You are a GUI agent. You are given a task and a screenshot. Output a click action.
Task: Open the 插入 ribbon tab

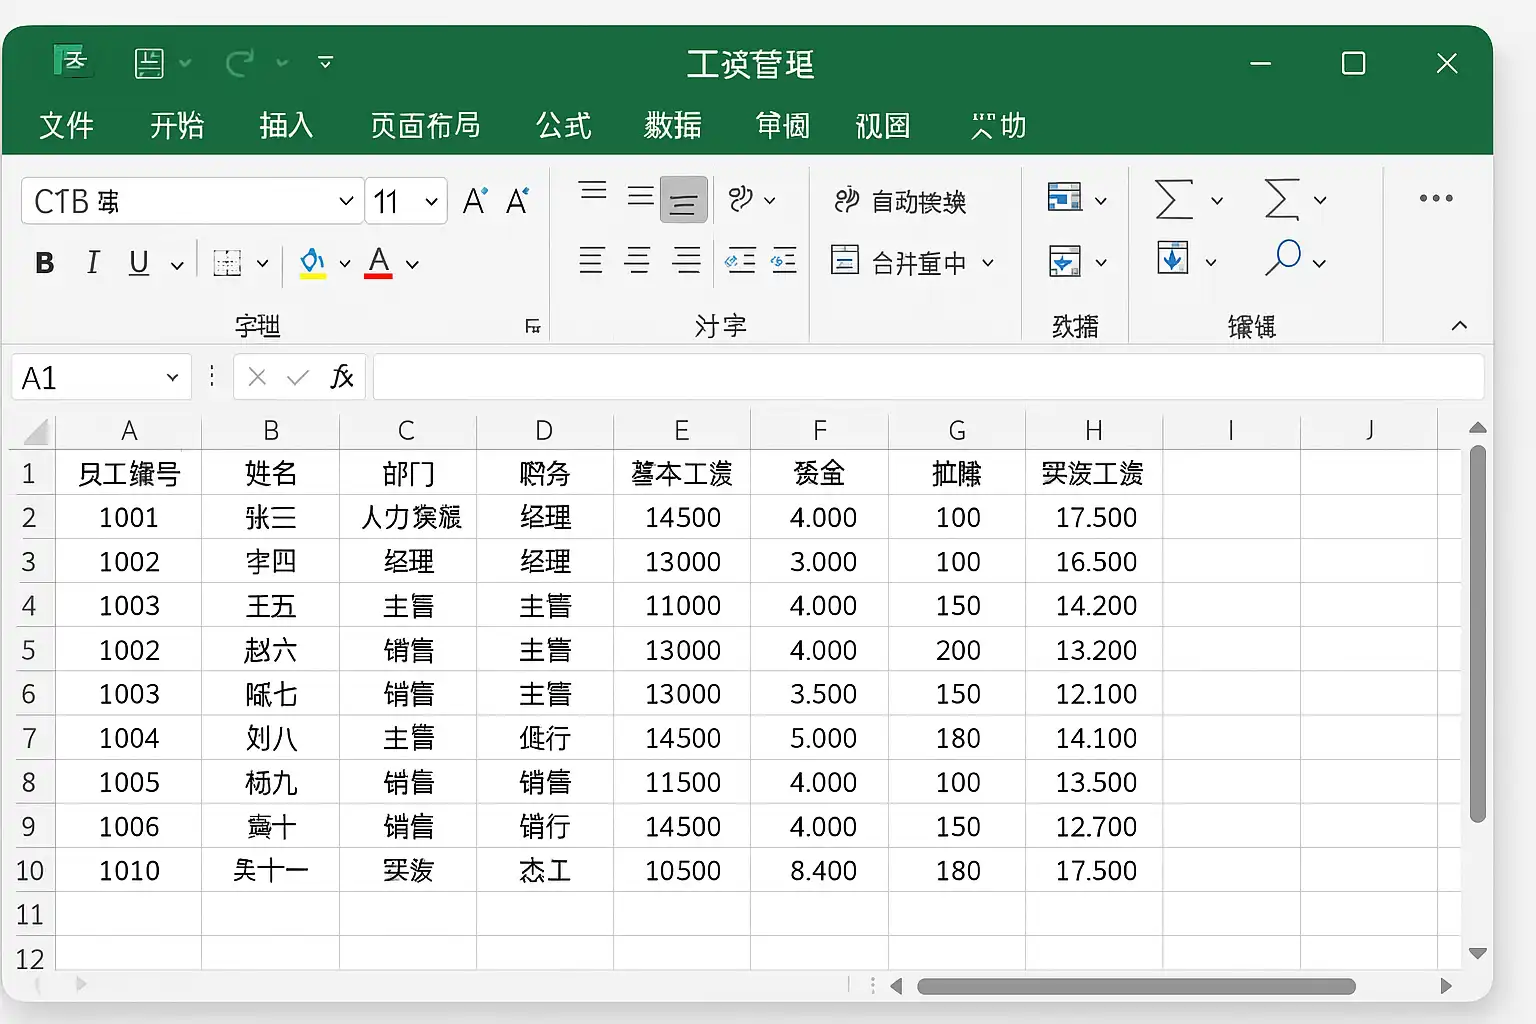point(286,125)
